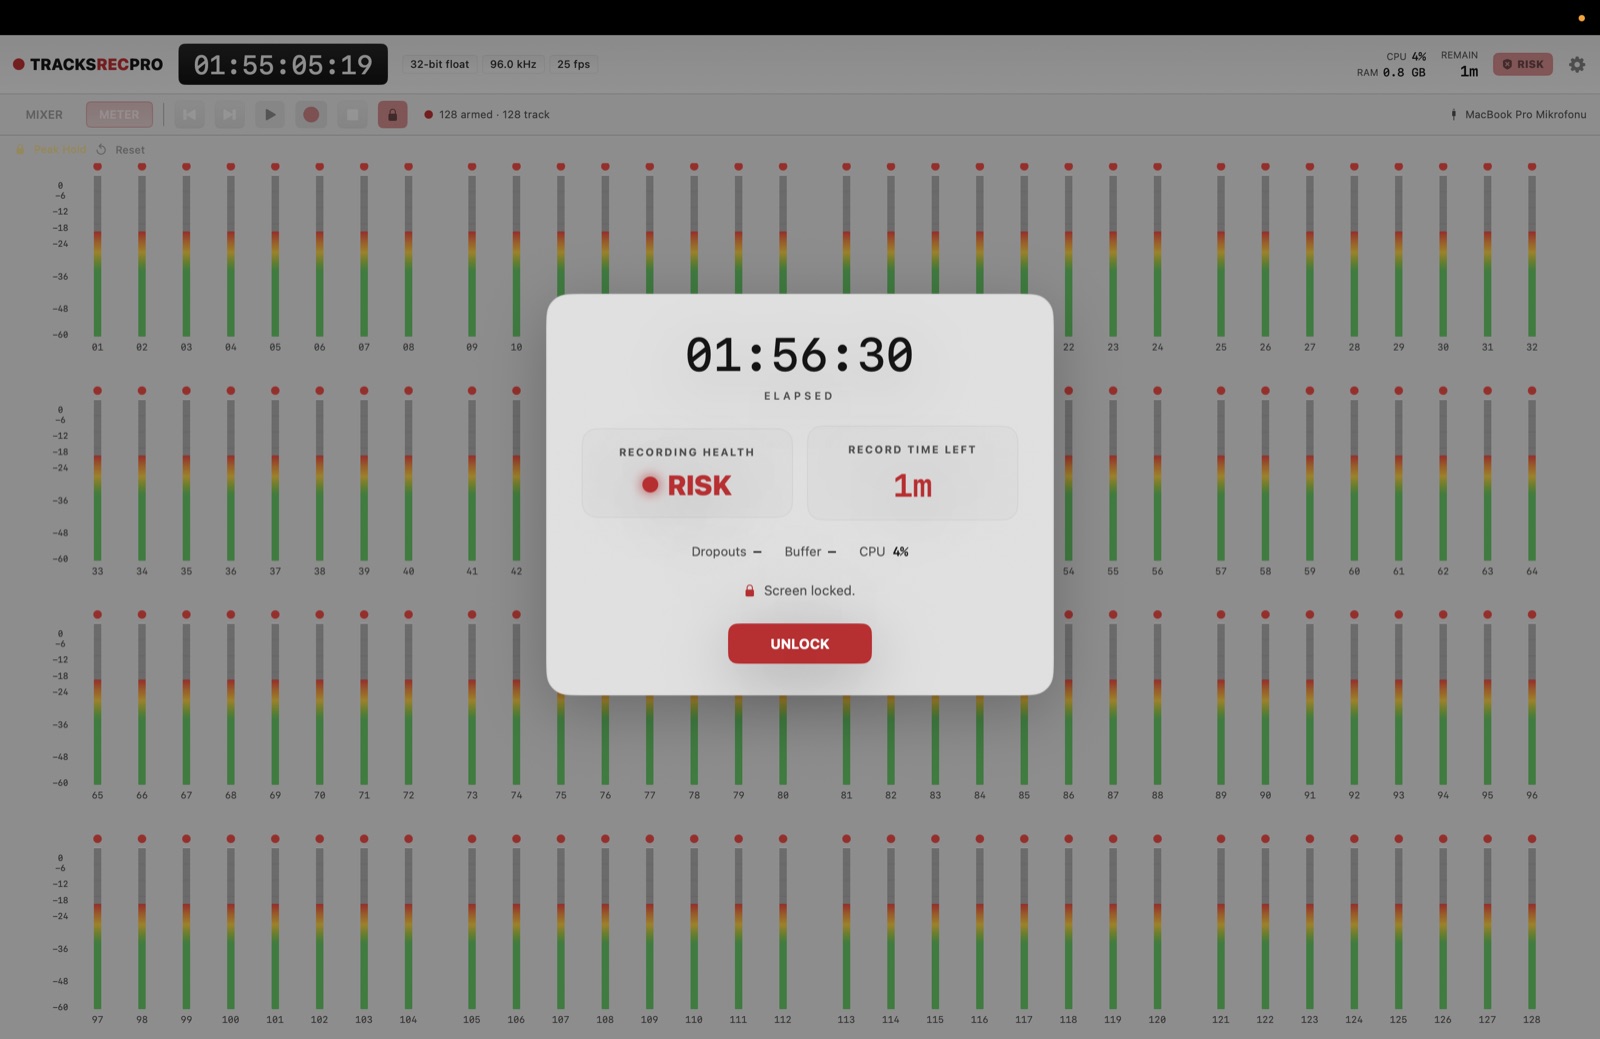Toggle arm dot above track 64
The height and width of the screenshot is (1039, 1600).
point(1531,390)
